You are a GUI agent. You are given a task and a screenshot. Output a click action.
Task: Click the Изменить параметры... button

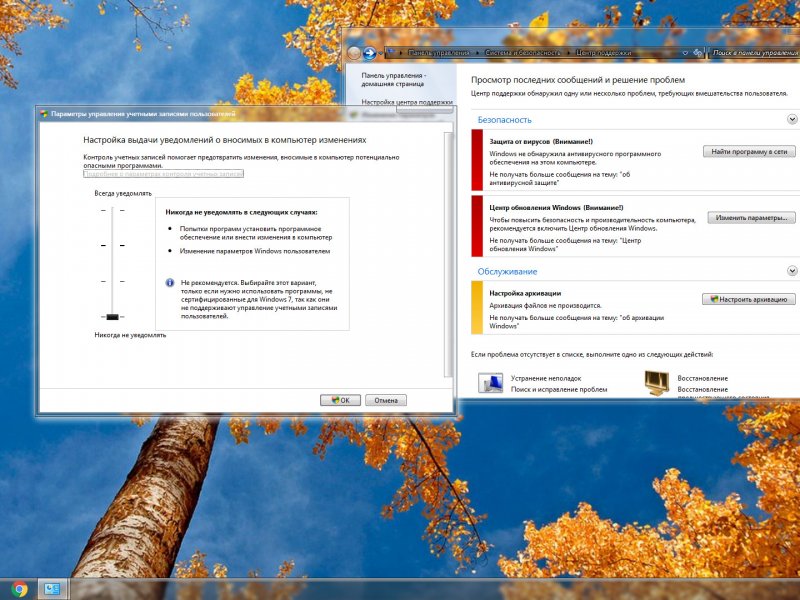coord(751,218)
